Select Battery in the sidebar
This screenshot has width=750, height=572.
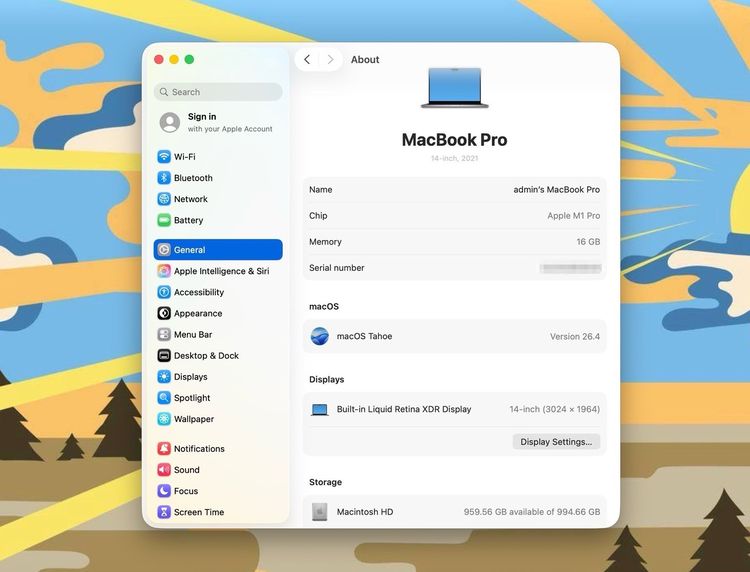[218, 220]
